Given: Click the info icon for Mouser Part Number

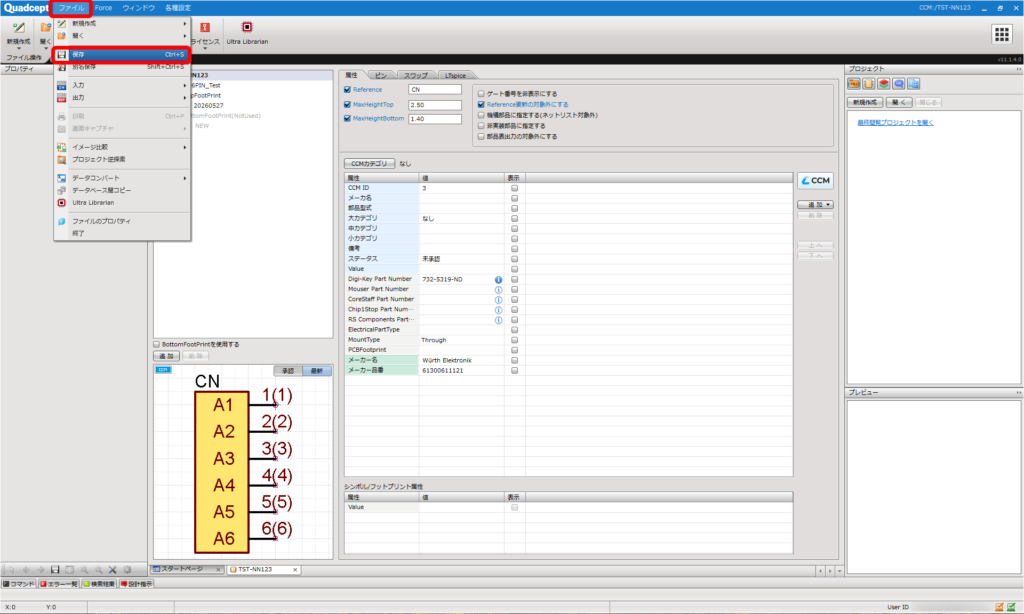Looking at the screenshot, I should coord(498,289).
